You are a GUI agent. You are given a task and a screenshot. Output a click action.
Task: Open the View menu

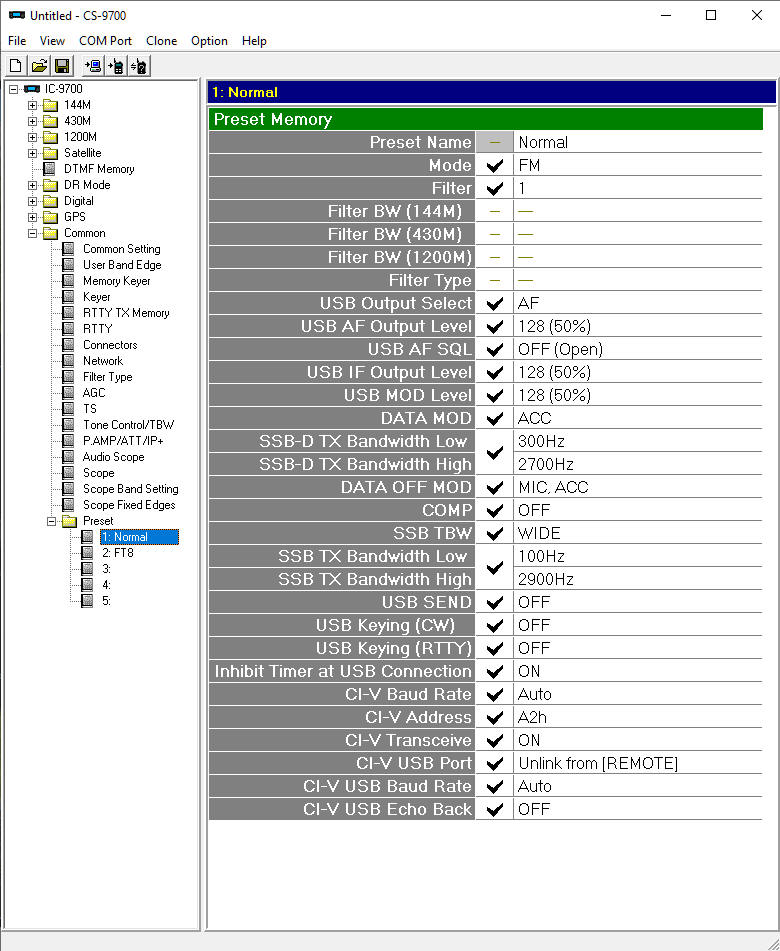pyautogui.click(x=52, y=41)
